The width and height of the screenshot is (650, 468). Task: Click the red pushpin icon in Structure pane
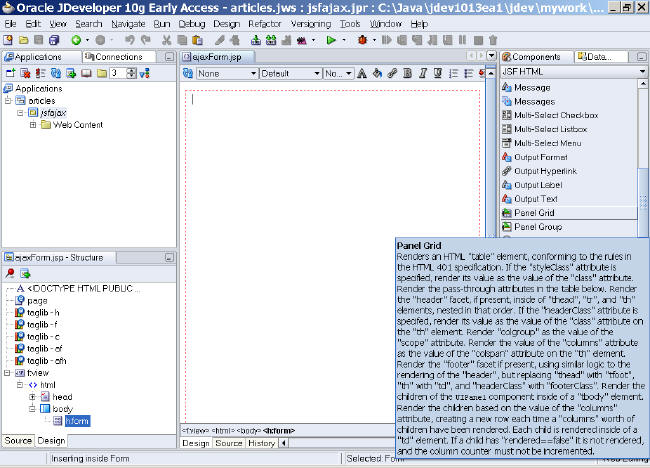[x=10, y=273]
